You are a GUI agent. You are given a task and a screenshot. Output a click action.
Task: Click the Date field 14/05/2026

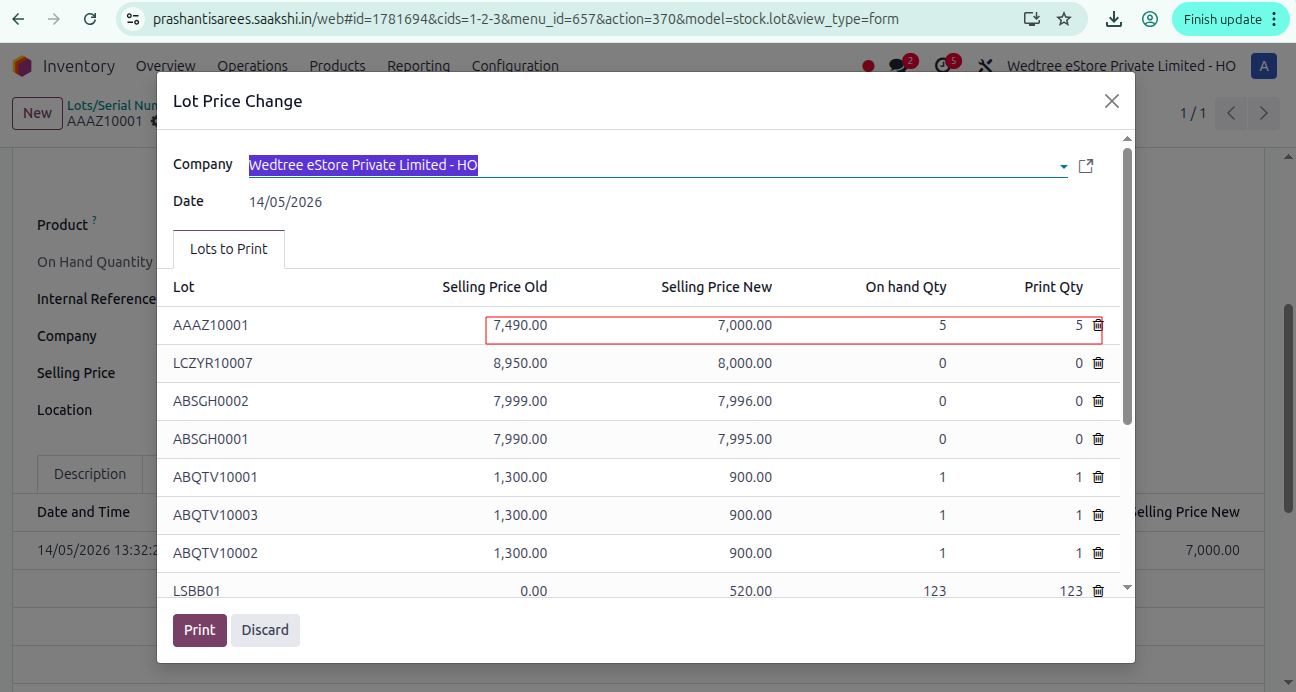[x=285, y=202]
